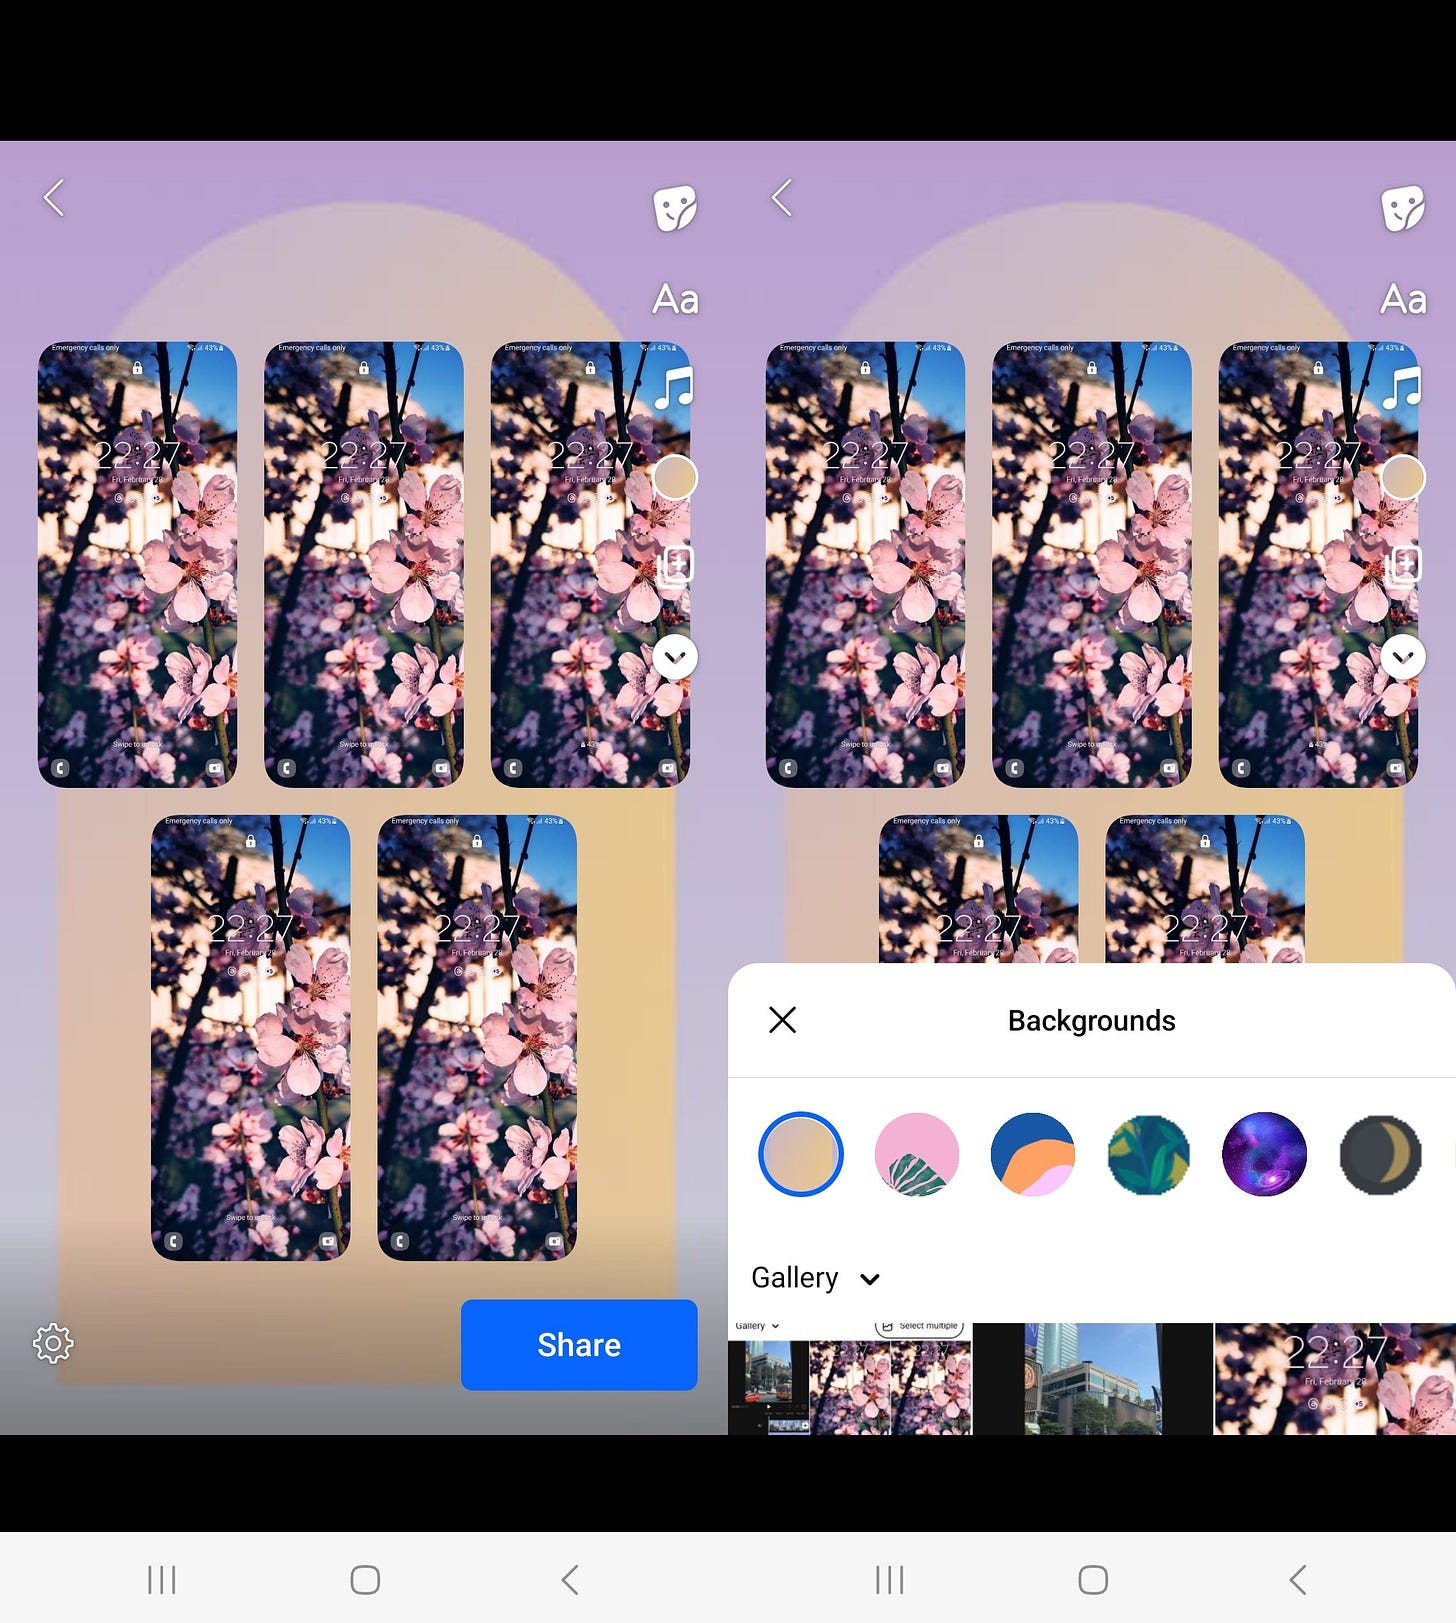Open stickers on the right screen
The image size is (1456, 1623).
1403,208
